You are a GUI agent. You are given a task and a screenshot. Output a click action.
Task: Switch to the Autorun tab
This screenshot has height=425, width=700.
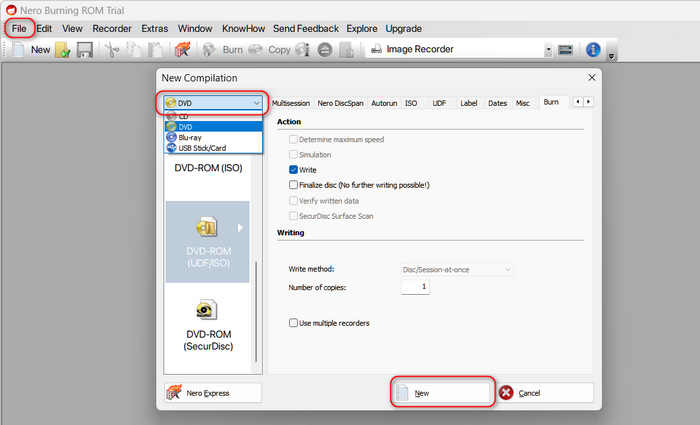384,103
